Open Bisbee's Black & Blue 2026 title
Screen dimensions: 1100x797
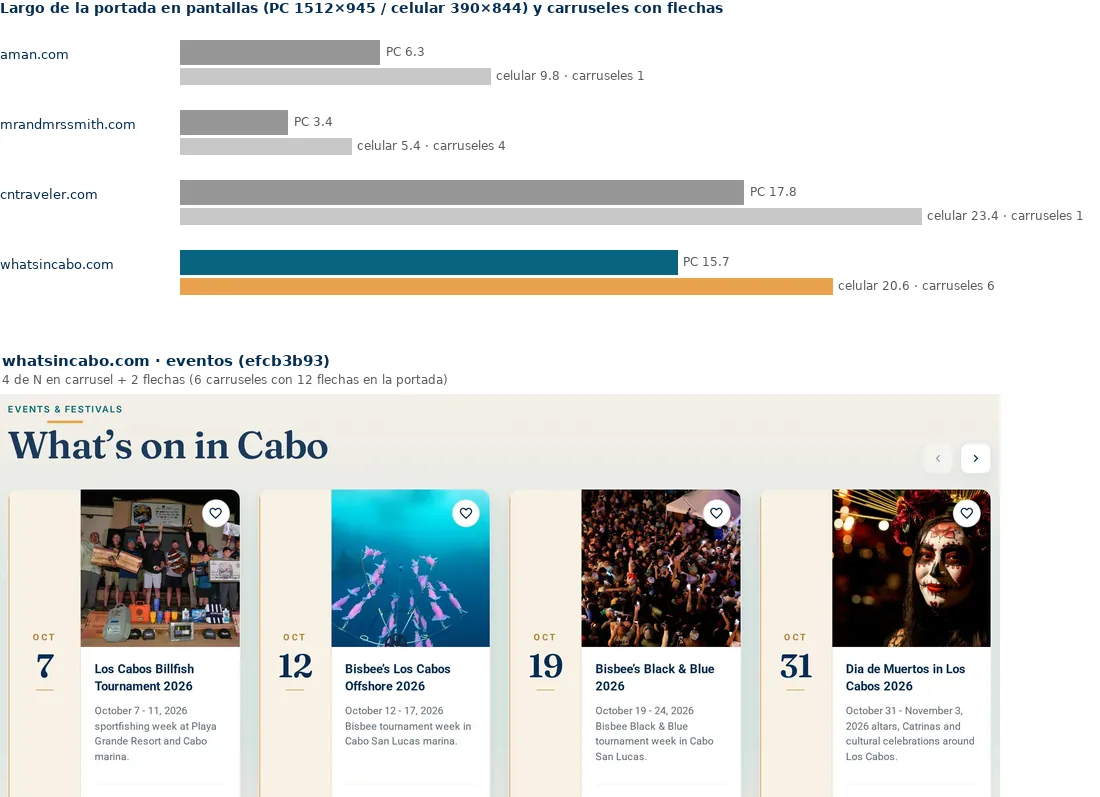pos(655,678)
